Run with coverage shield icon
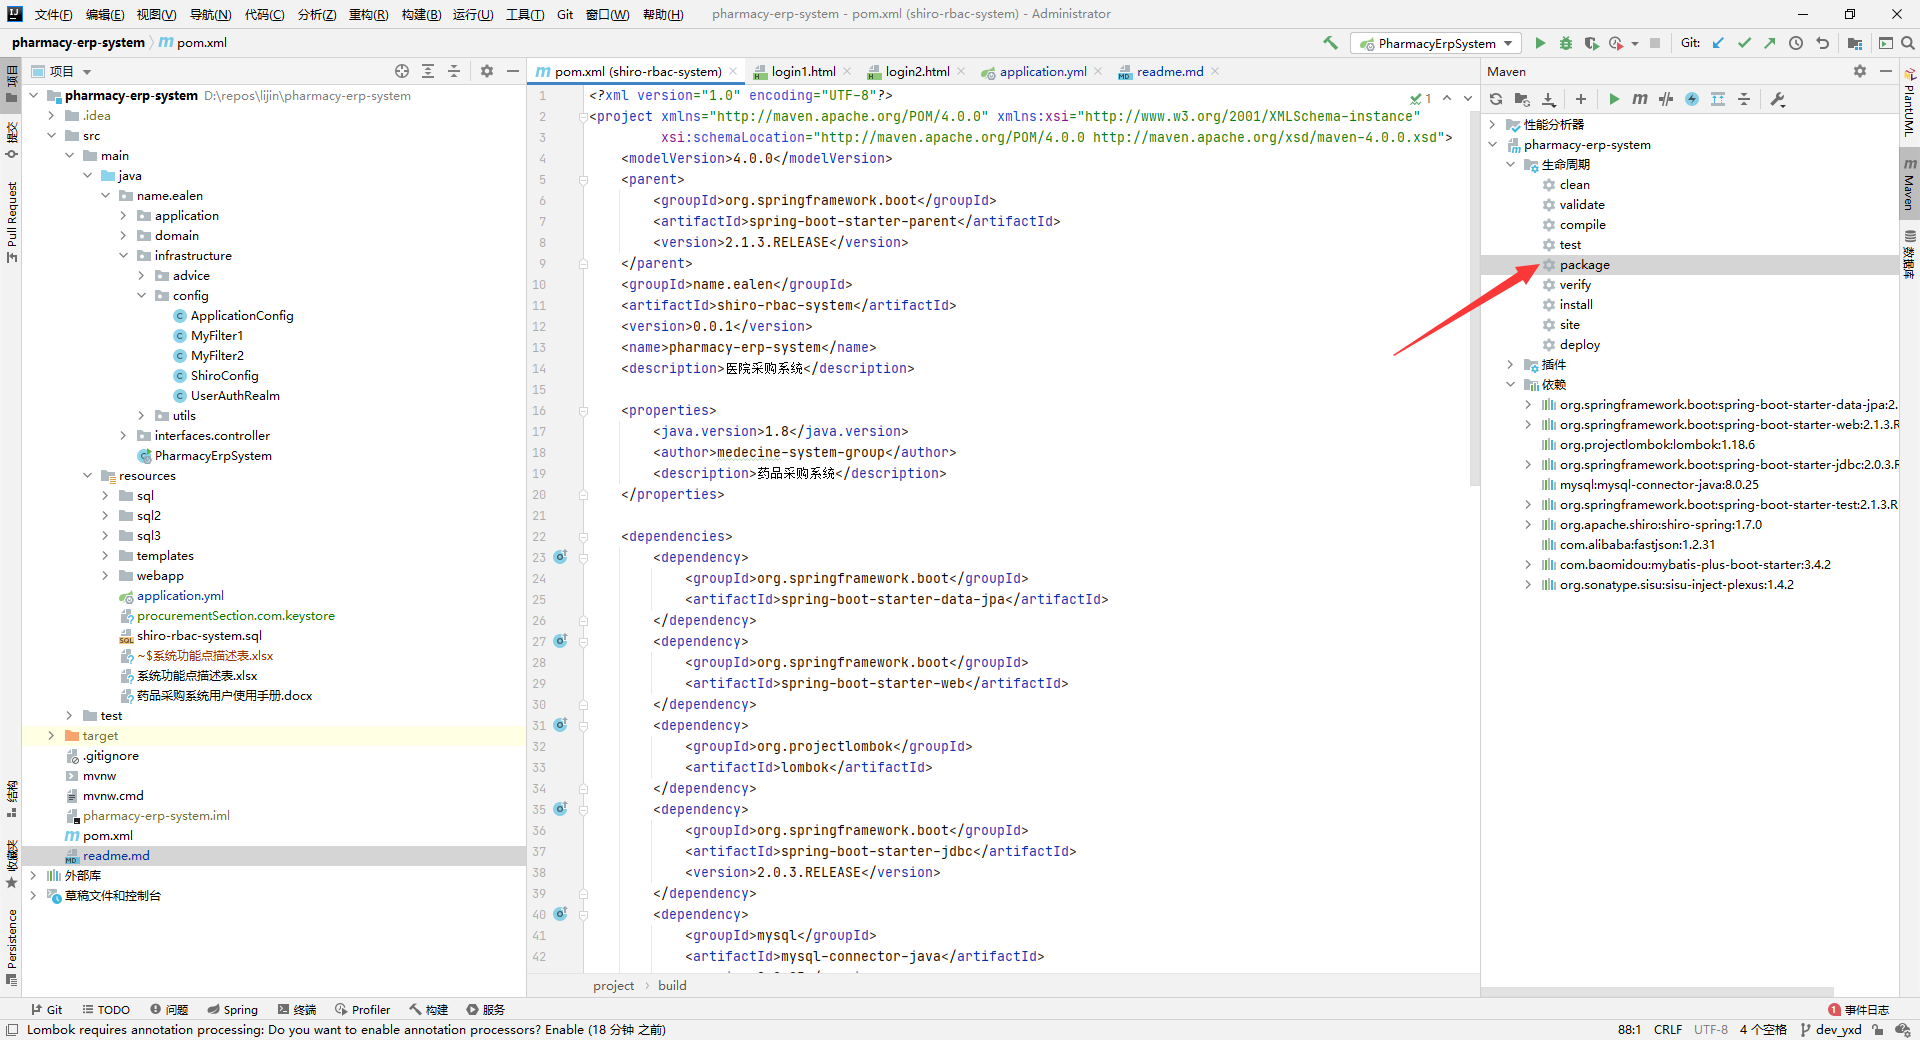 pyautogui.click(x=1592, y=43)
